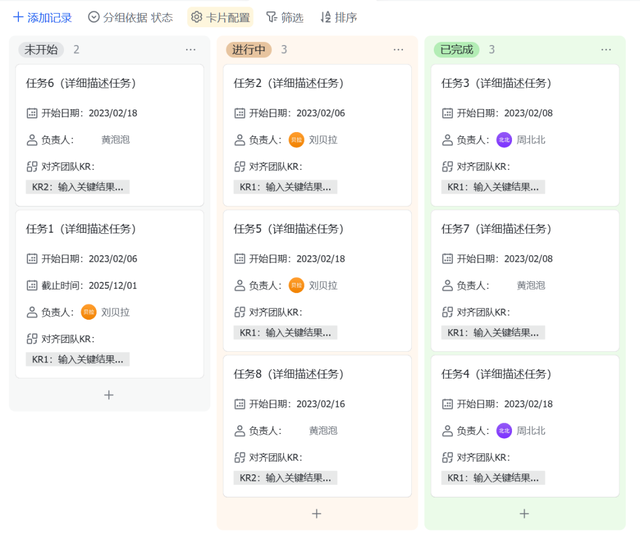
Task: Add a new card under 已完成
Action: pos(524,513)
